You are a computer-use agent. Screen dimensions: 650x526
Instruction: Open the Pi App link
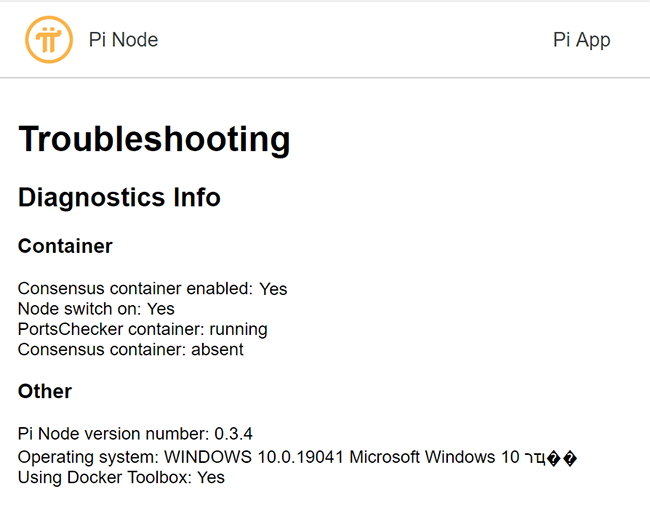point(582,40)
